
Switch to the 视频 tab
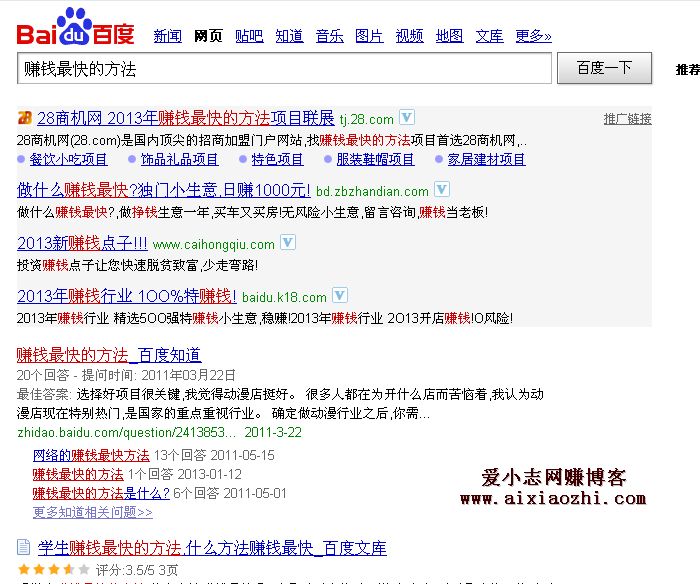(x=409, y=36)
